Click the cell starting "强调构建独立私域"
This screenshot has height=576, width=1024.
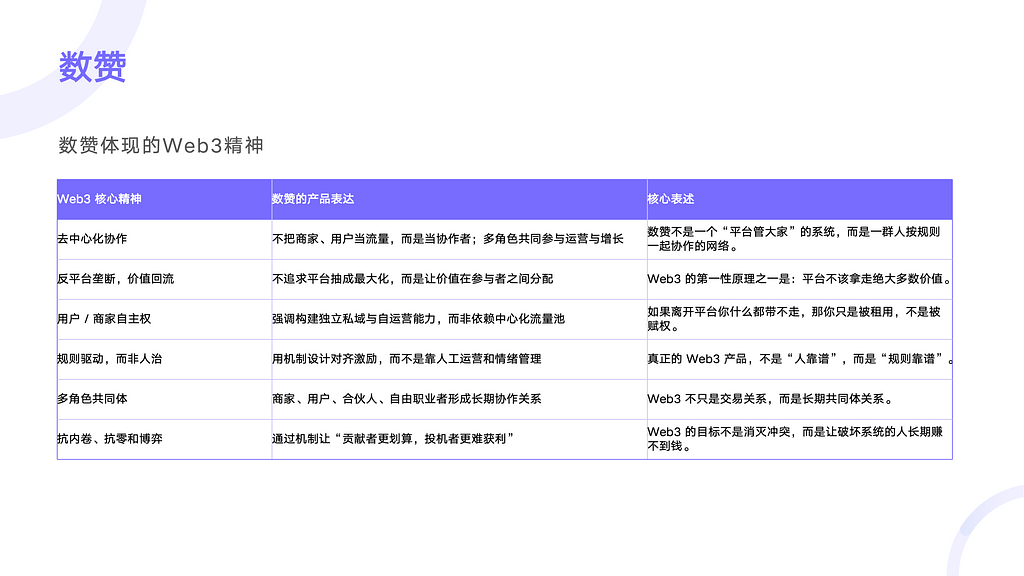point(418,319)
